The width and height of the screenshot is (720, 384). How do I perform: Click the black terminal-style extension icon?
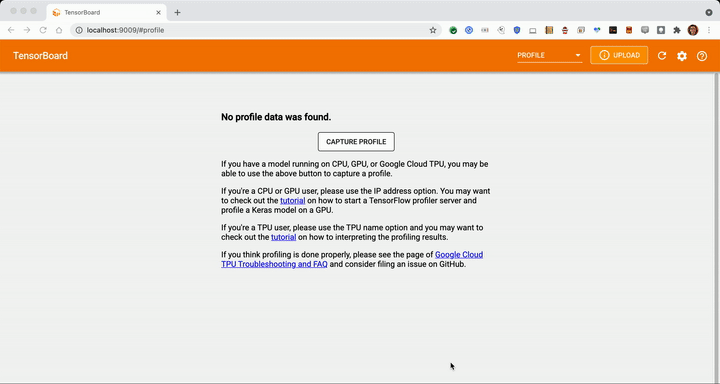pos(613,30)
